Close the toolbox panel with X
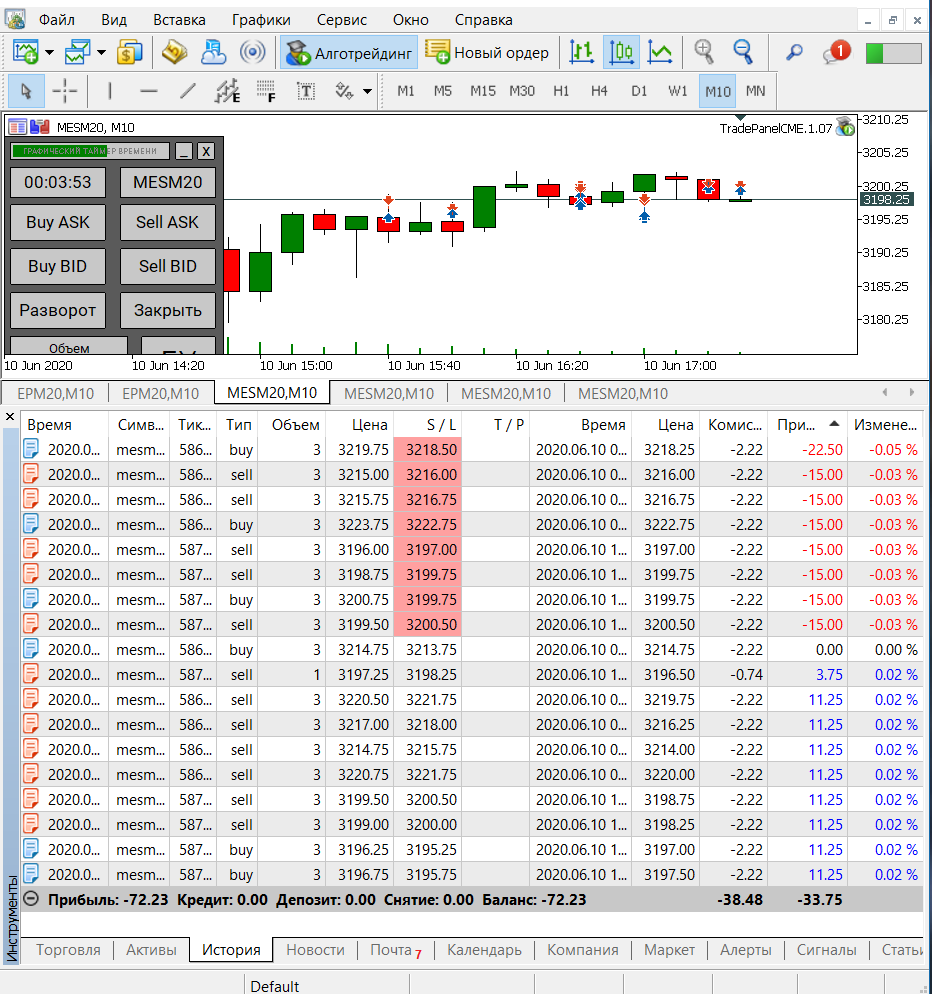This screenshot has height=994, width=932. point(10,417)
